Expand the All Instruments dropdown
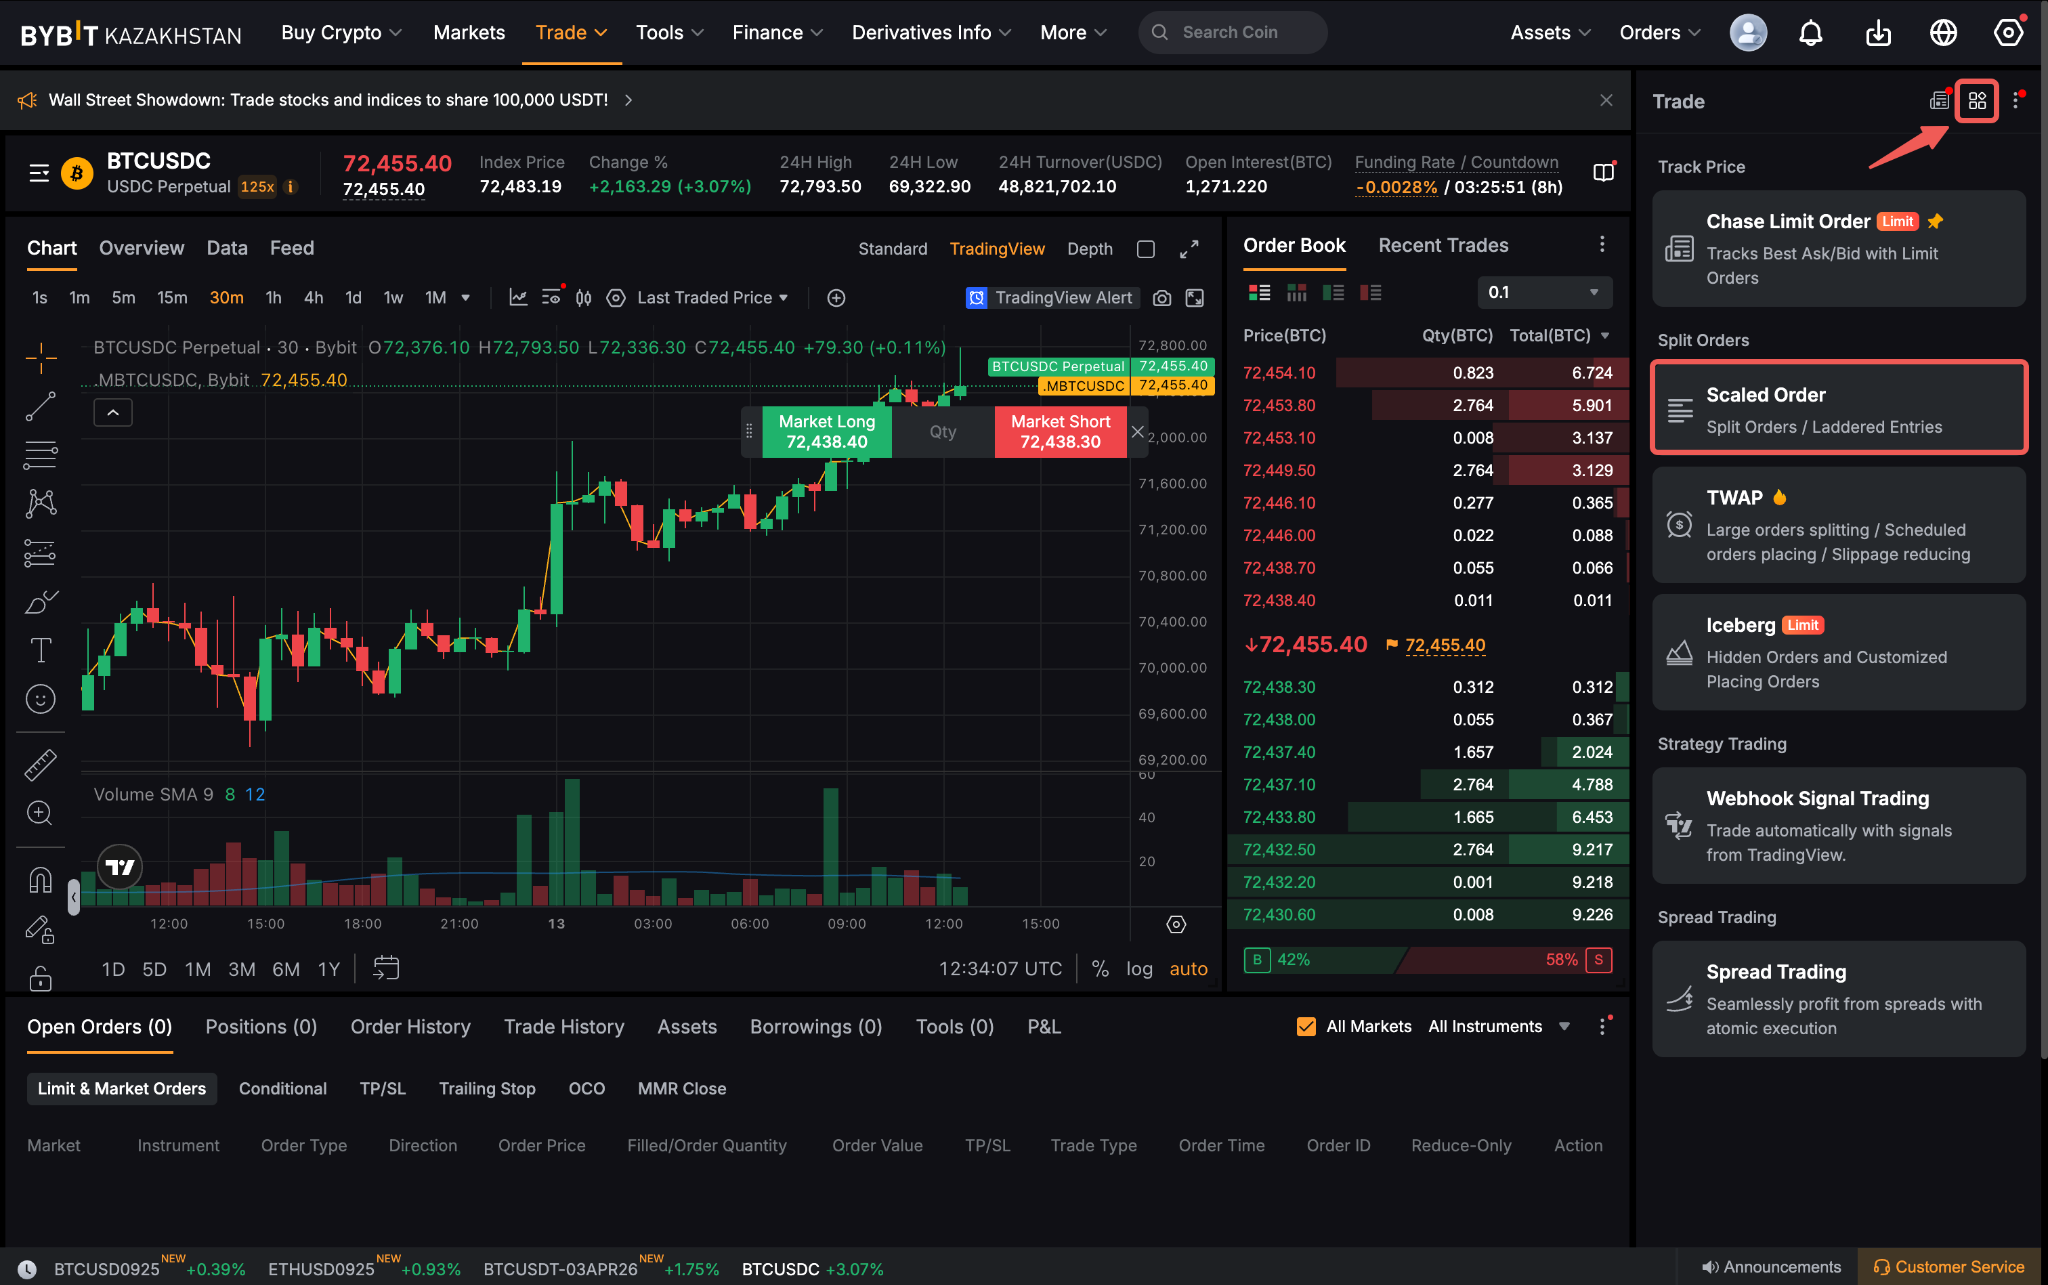 (x=1498, y=1026)
